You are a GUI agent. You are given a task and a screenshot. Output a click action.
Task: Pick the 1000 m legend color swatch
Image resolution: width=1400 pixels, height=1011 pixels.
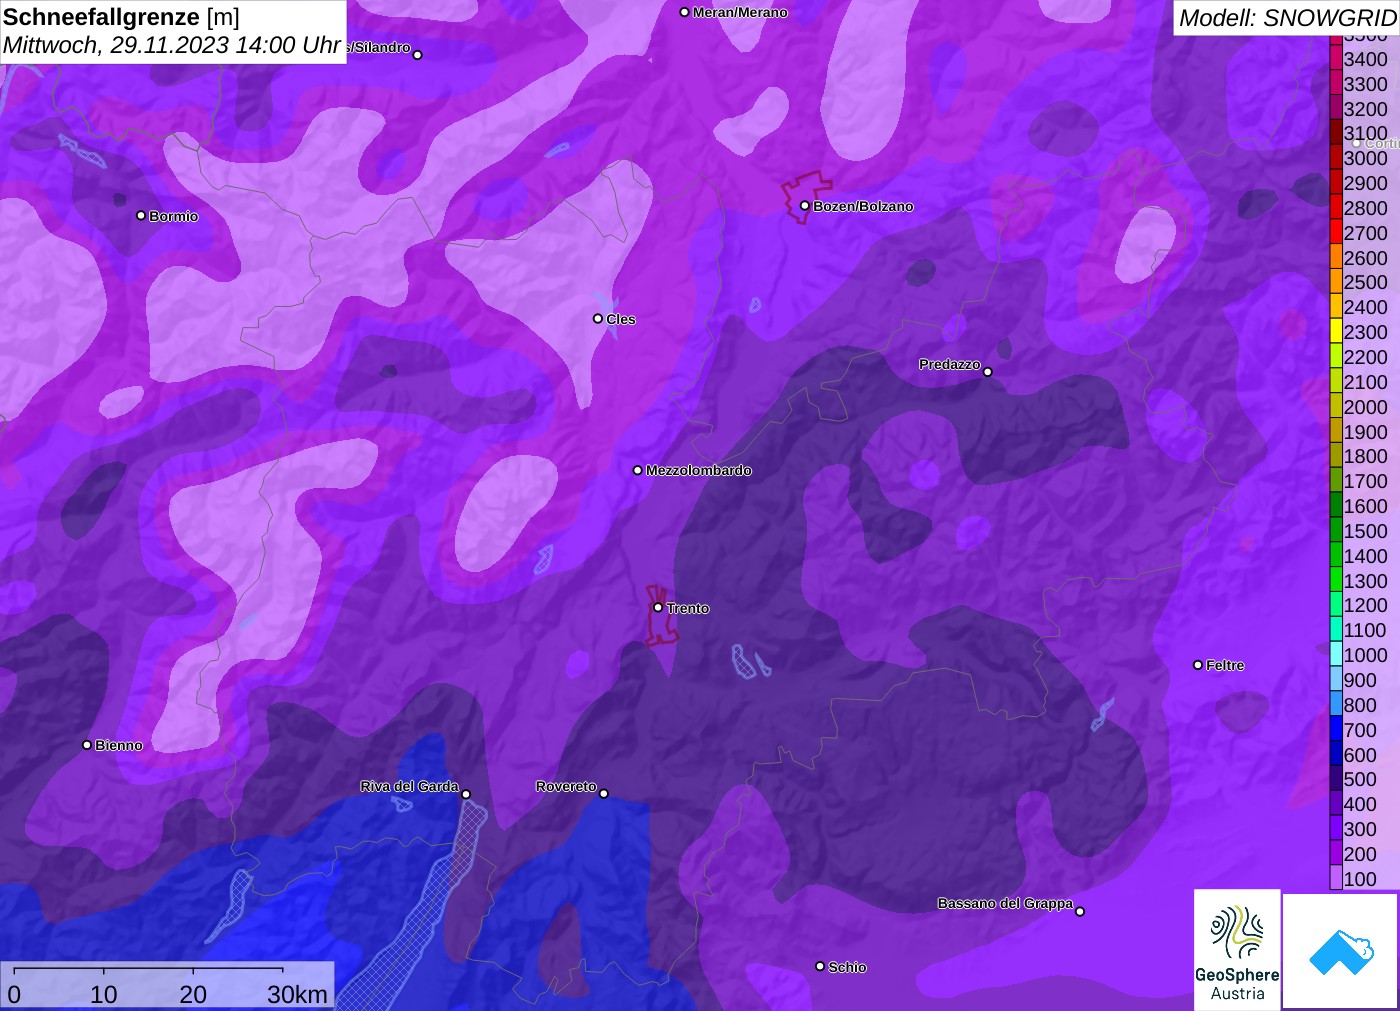click(1335, 654)
